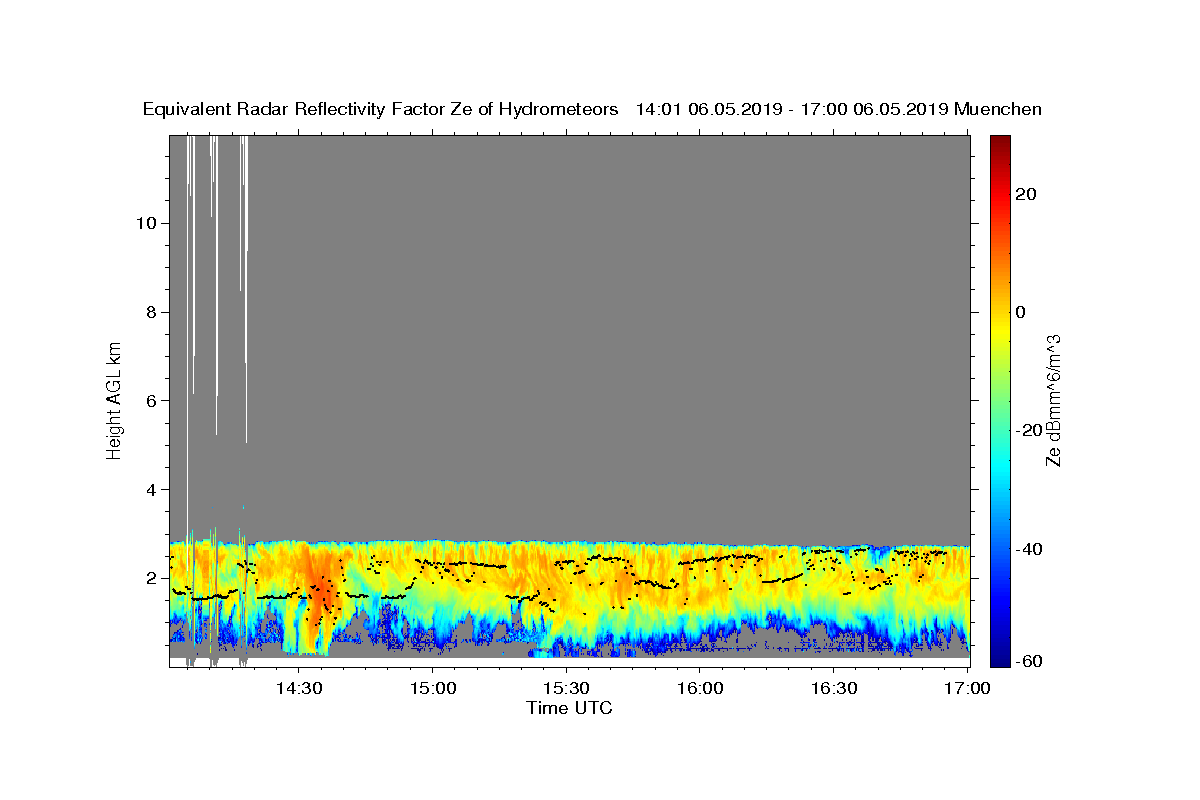Click the 15:00 time tick label
The image size is (1200, 800).
[x=433, y=688]
